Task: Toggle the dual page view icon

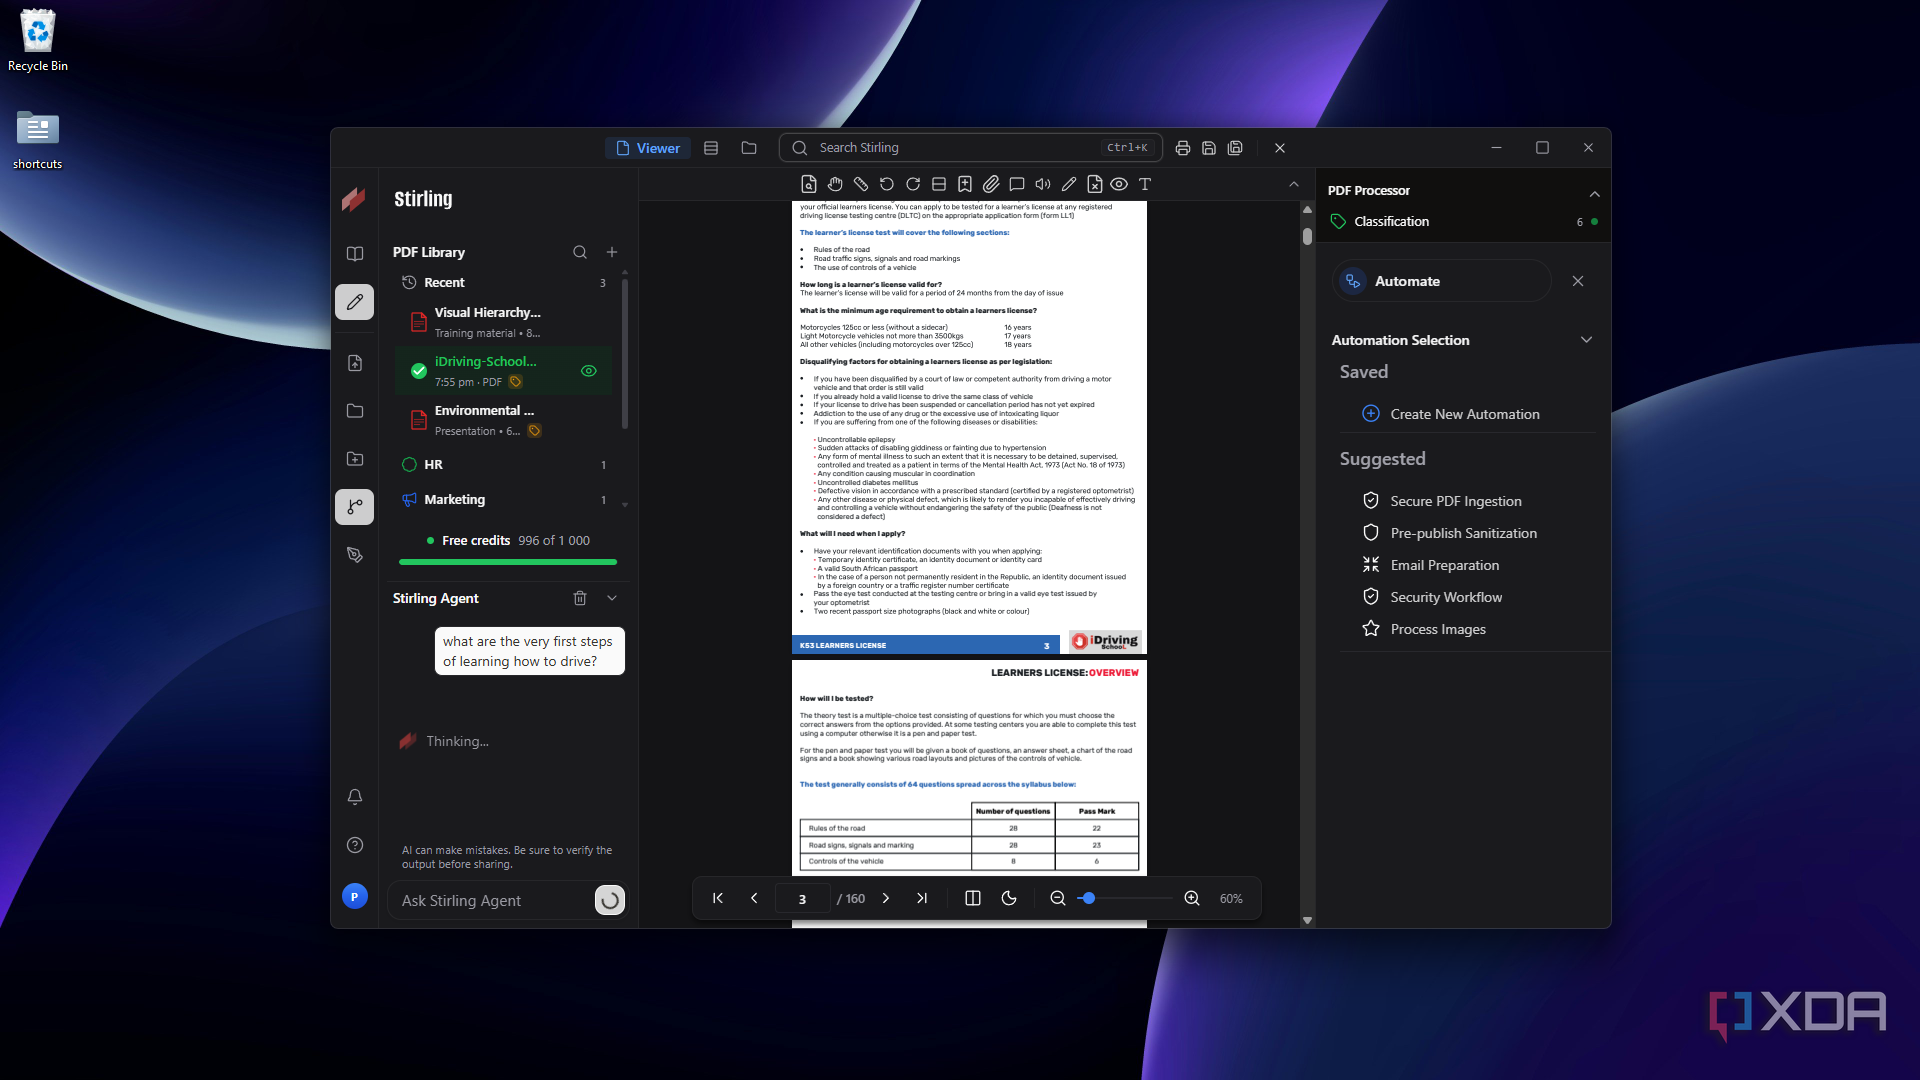Action: (x=973, y=898)
